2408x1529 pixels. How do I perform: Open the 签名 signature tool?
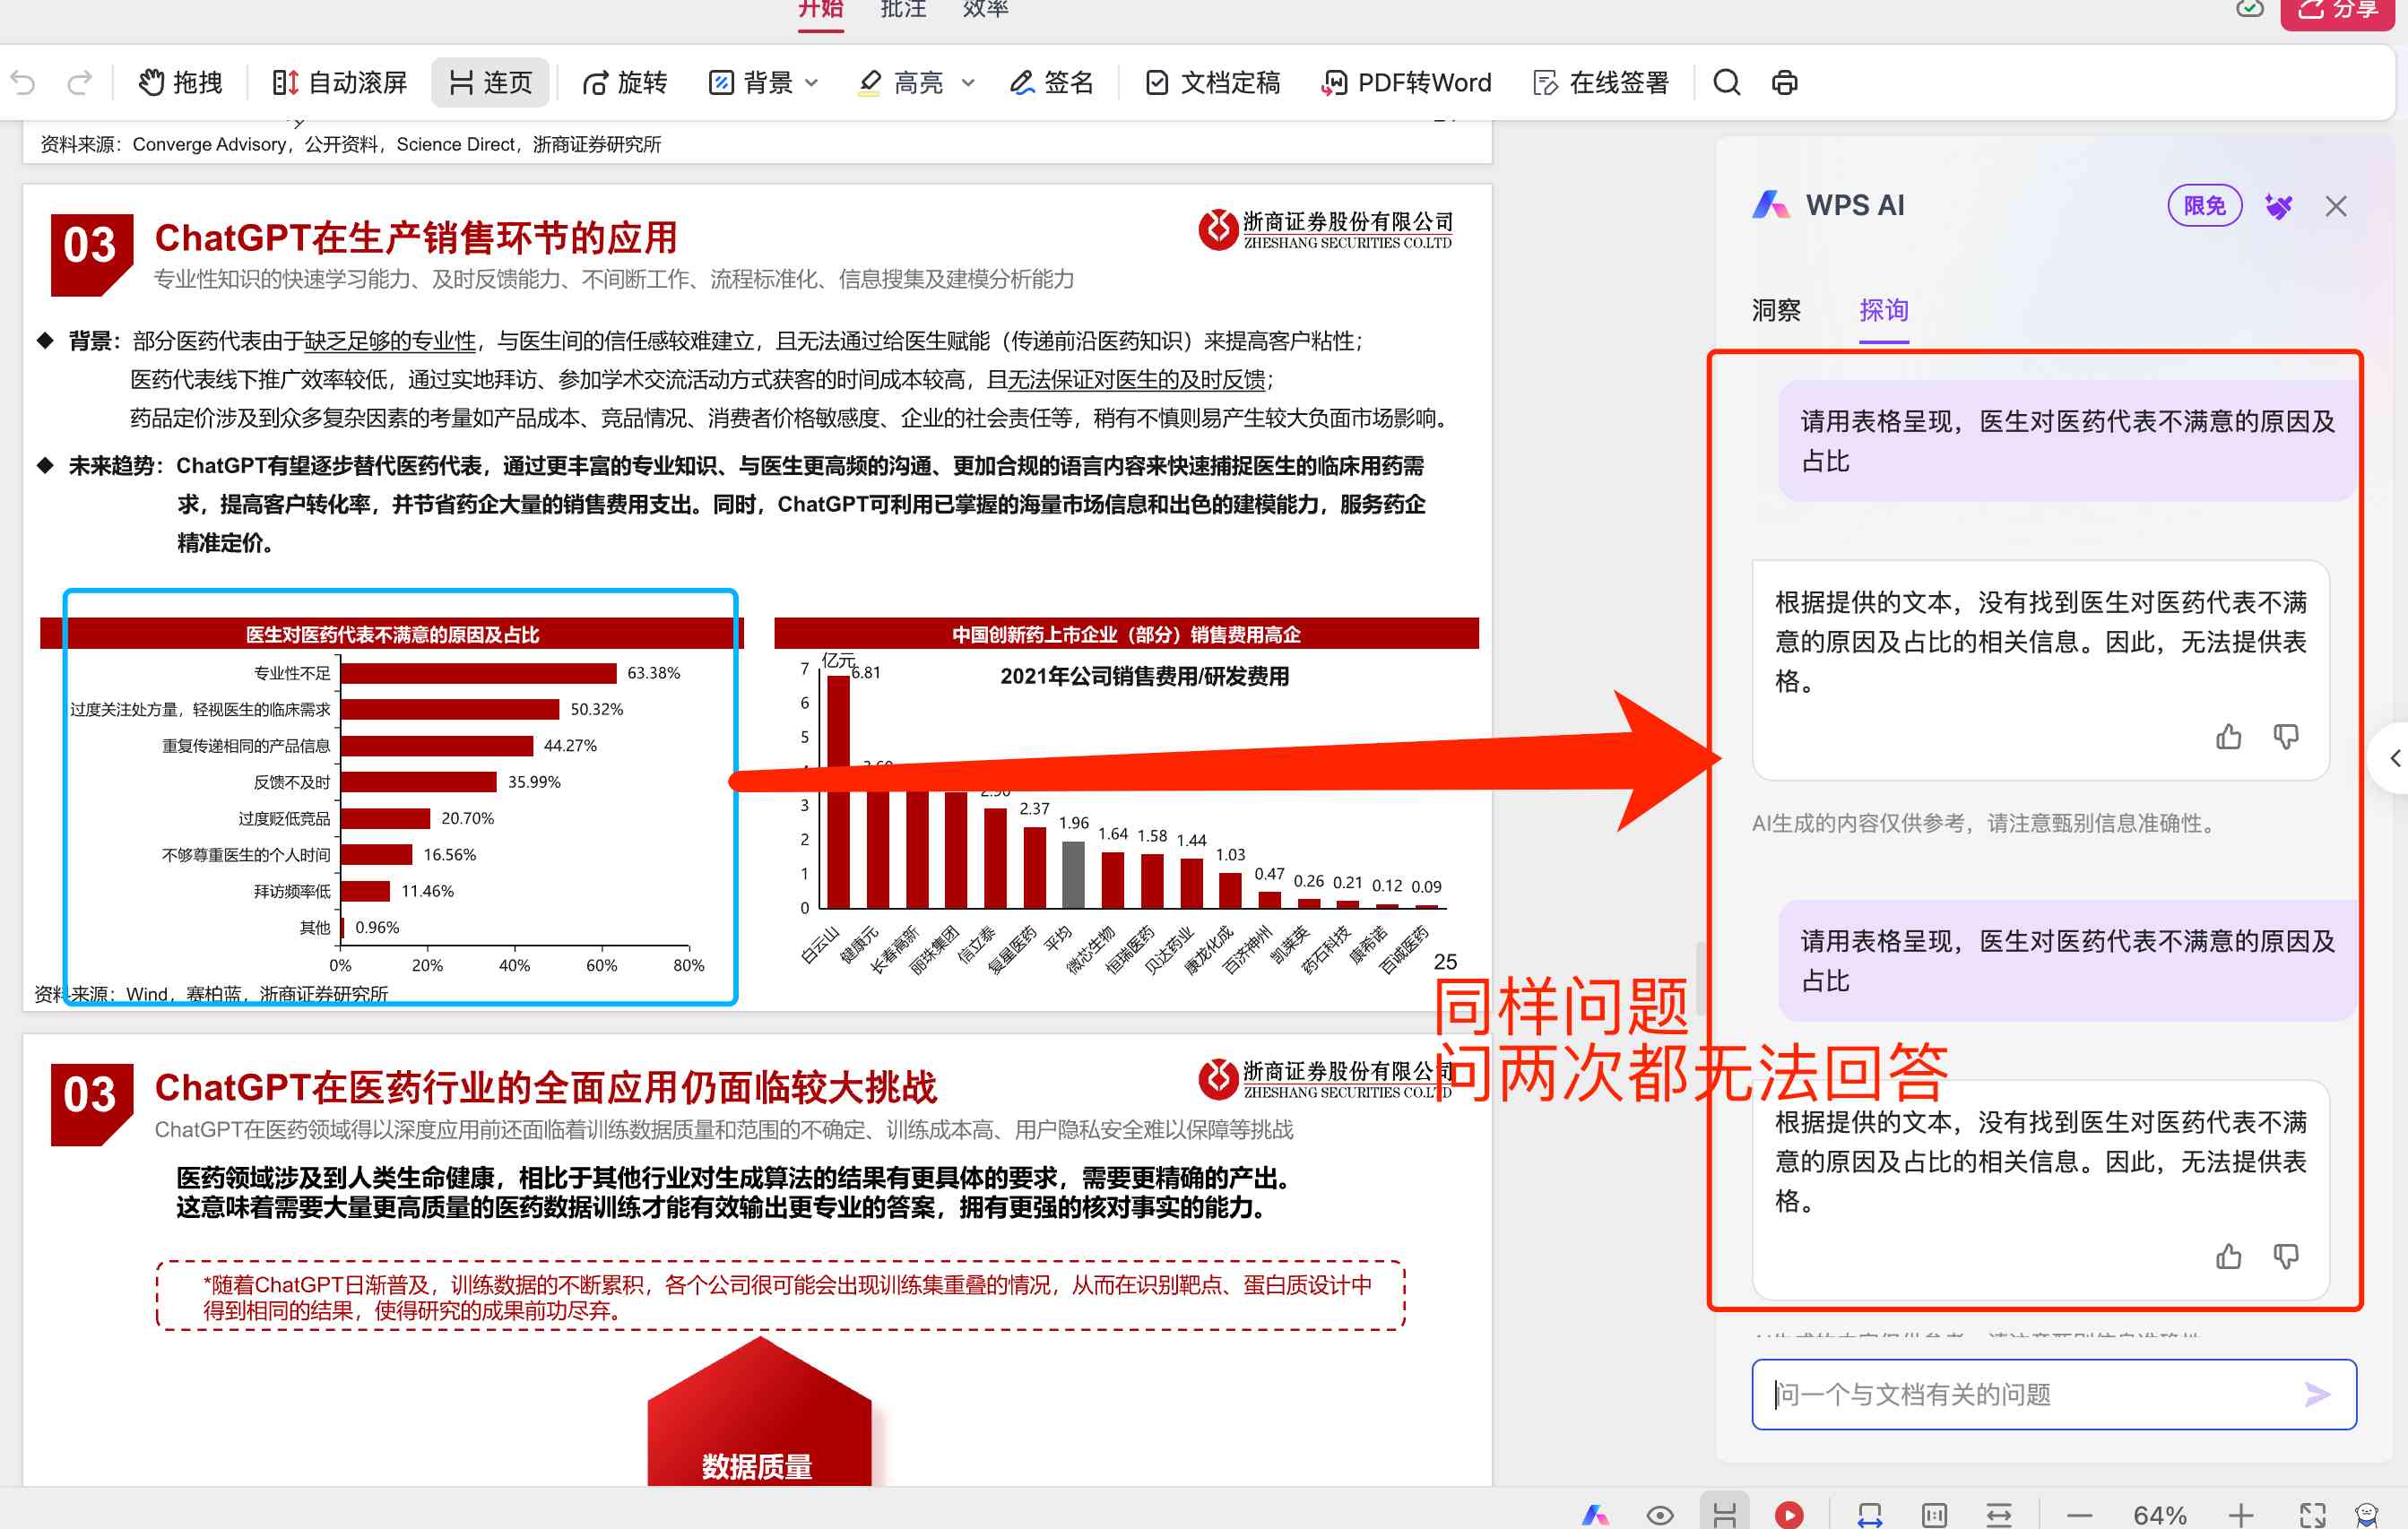pyautogui.click(x=1052, y=83)
